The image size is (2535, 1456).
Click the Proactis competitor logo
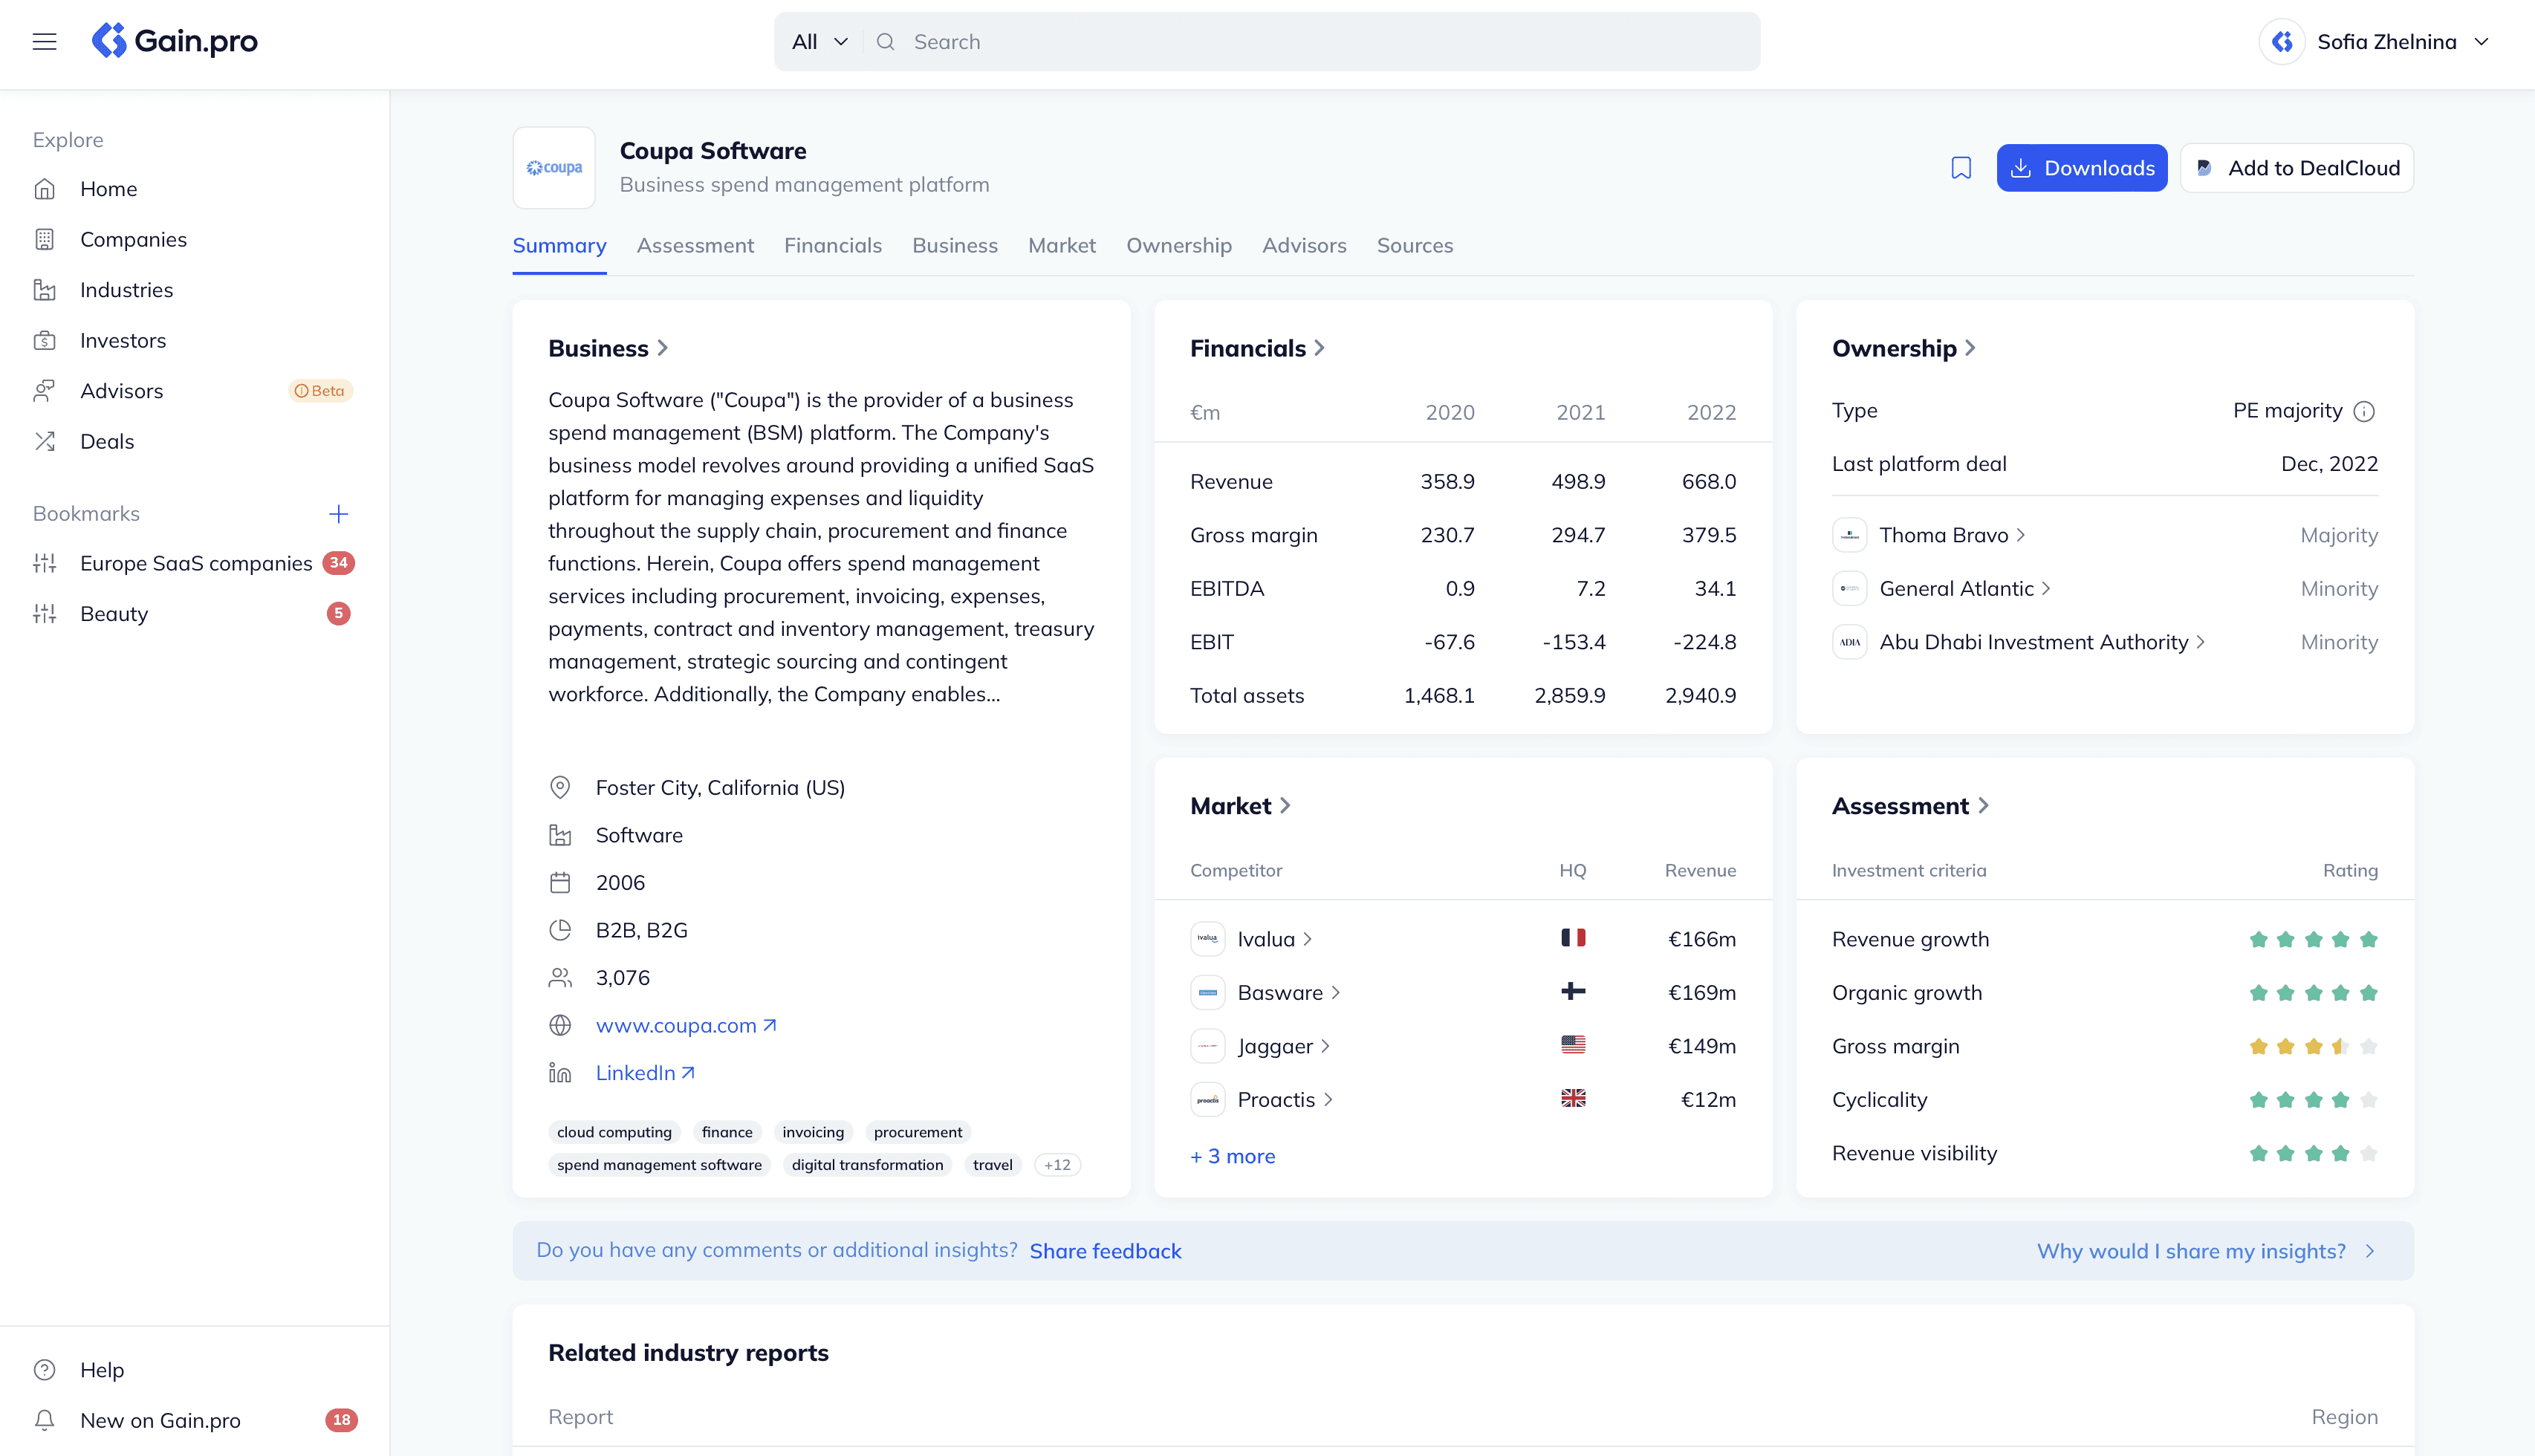coord(1207,1100)
